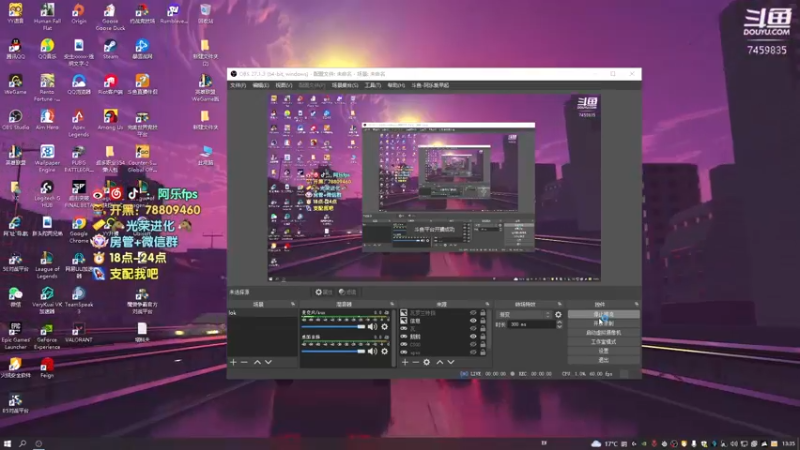The width and height of the screenshot is (800, 450).
Task: Select the Apex Legends desktop shortcut
Action: pyautogui.click(x=79, y=123)
